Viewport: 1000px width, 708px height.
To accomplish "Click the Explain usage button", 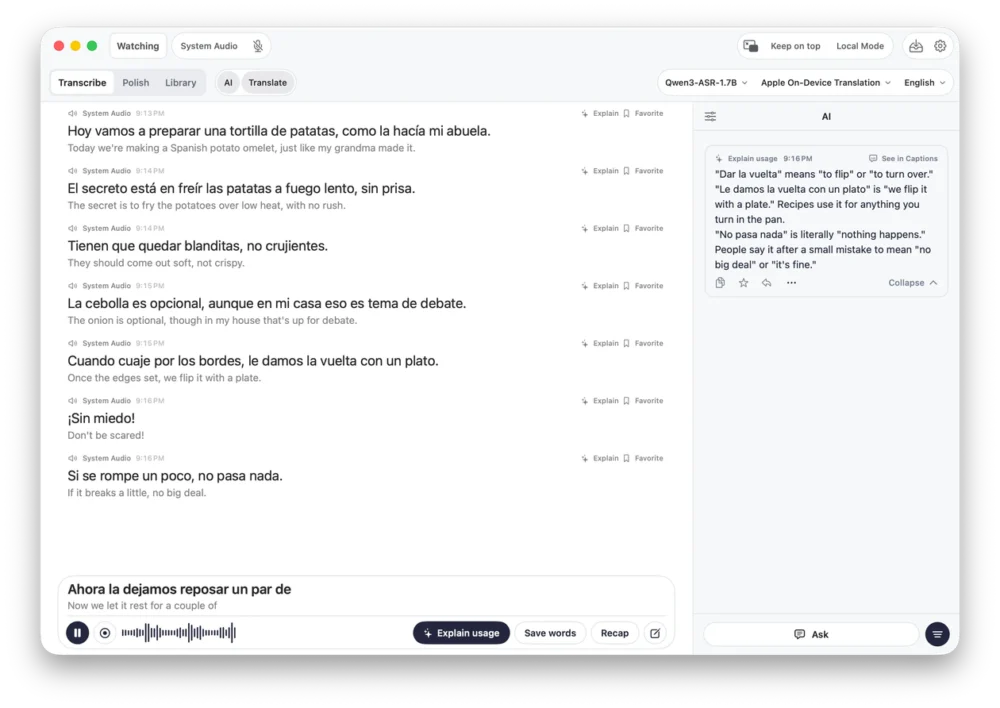I will tap(461, 633).
